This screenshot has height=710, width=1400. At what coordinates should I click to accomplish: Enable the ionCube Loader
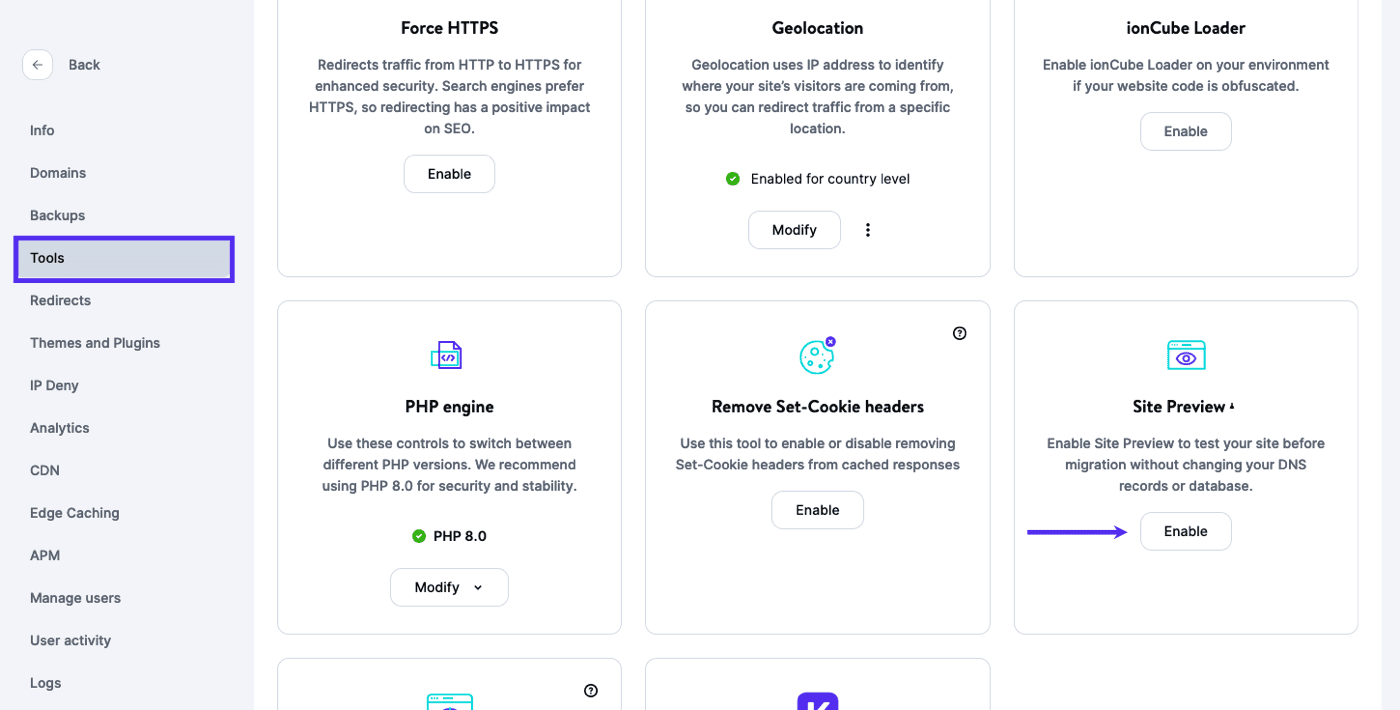pos(1185,131)
